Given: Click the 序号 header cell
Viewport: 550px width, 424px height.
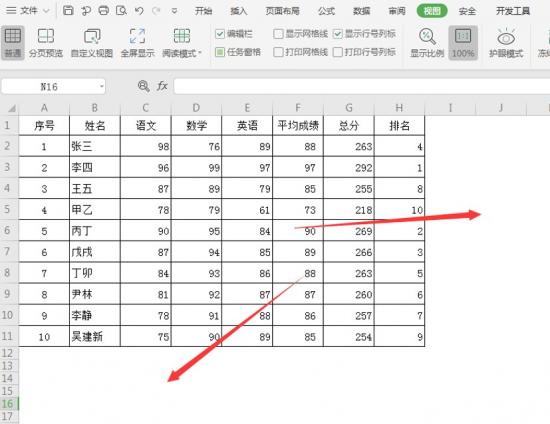Looking at the screenshot, I should click(x=44, y=126).
